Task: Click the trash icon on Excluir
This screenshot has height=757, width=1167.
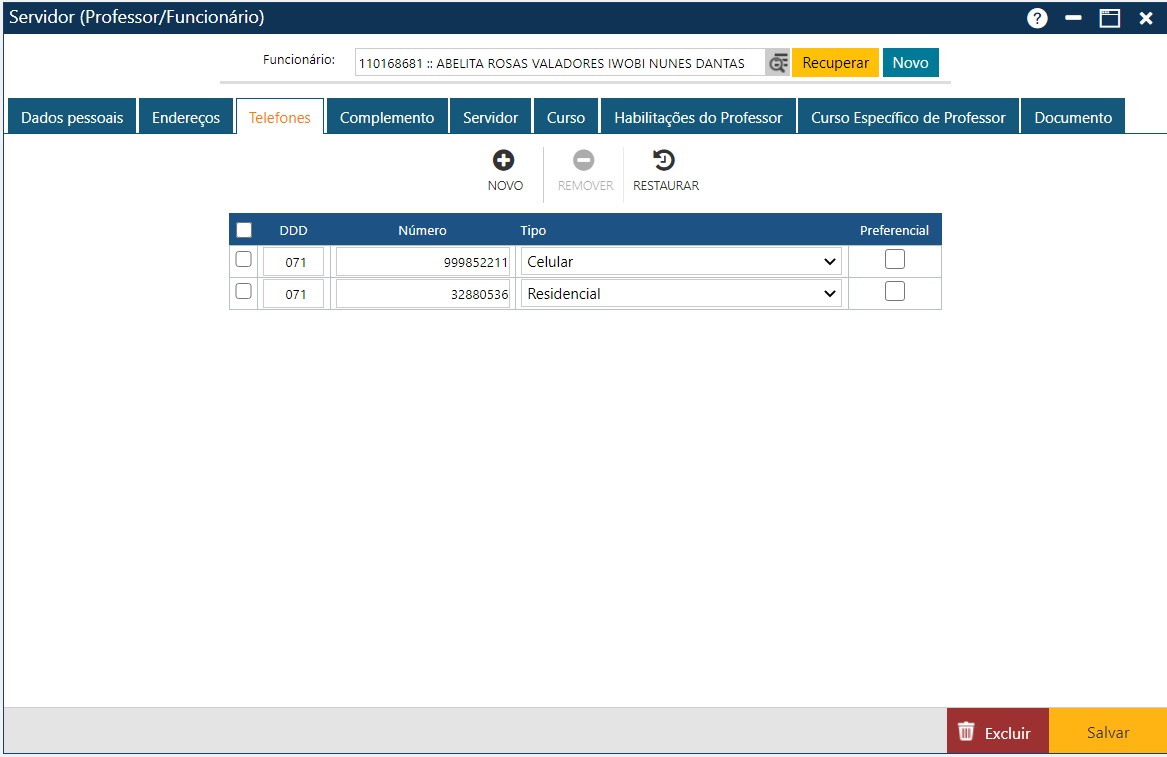Action: (x=966, y=731)
